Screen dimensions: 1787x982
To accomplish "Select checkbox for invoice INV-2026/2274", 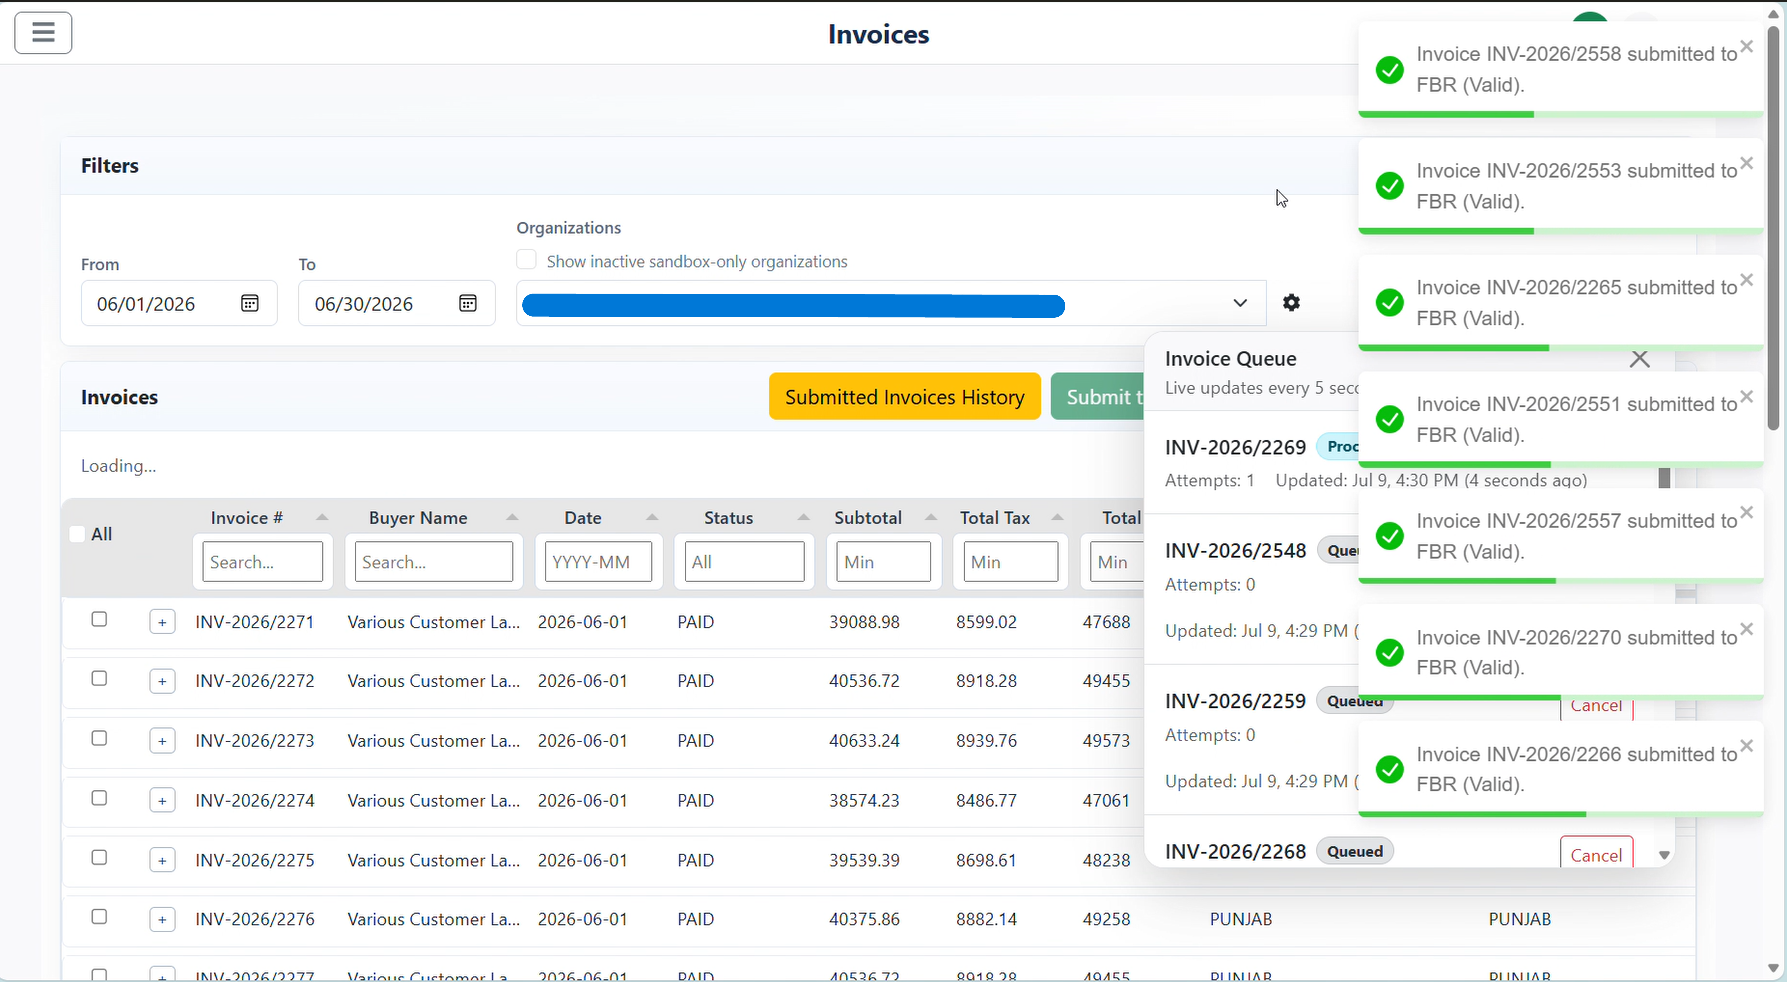I will 99,798.
